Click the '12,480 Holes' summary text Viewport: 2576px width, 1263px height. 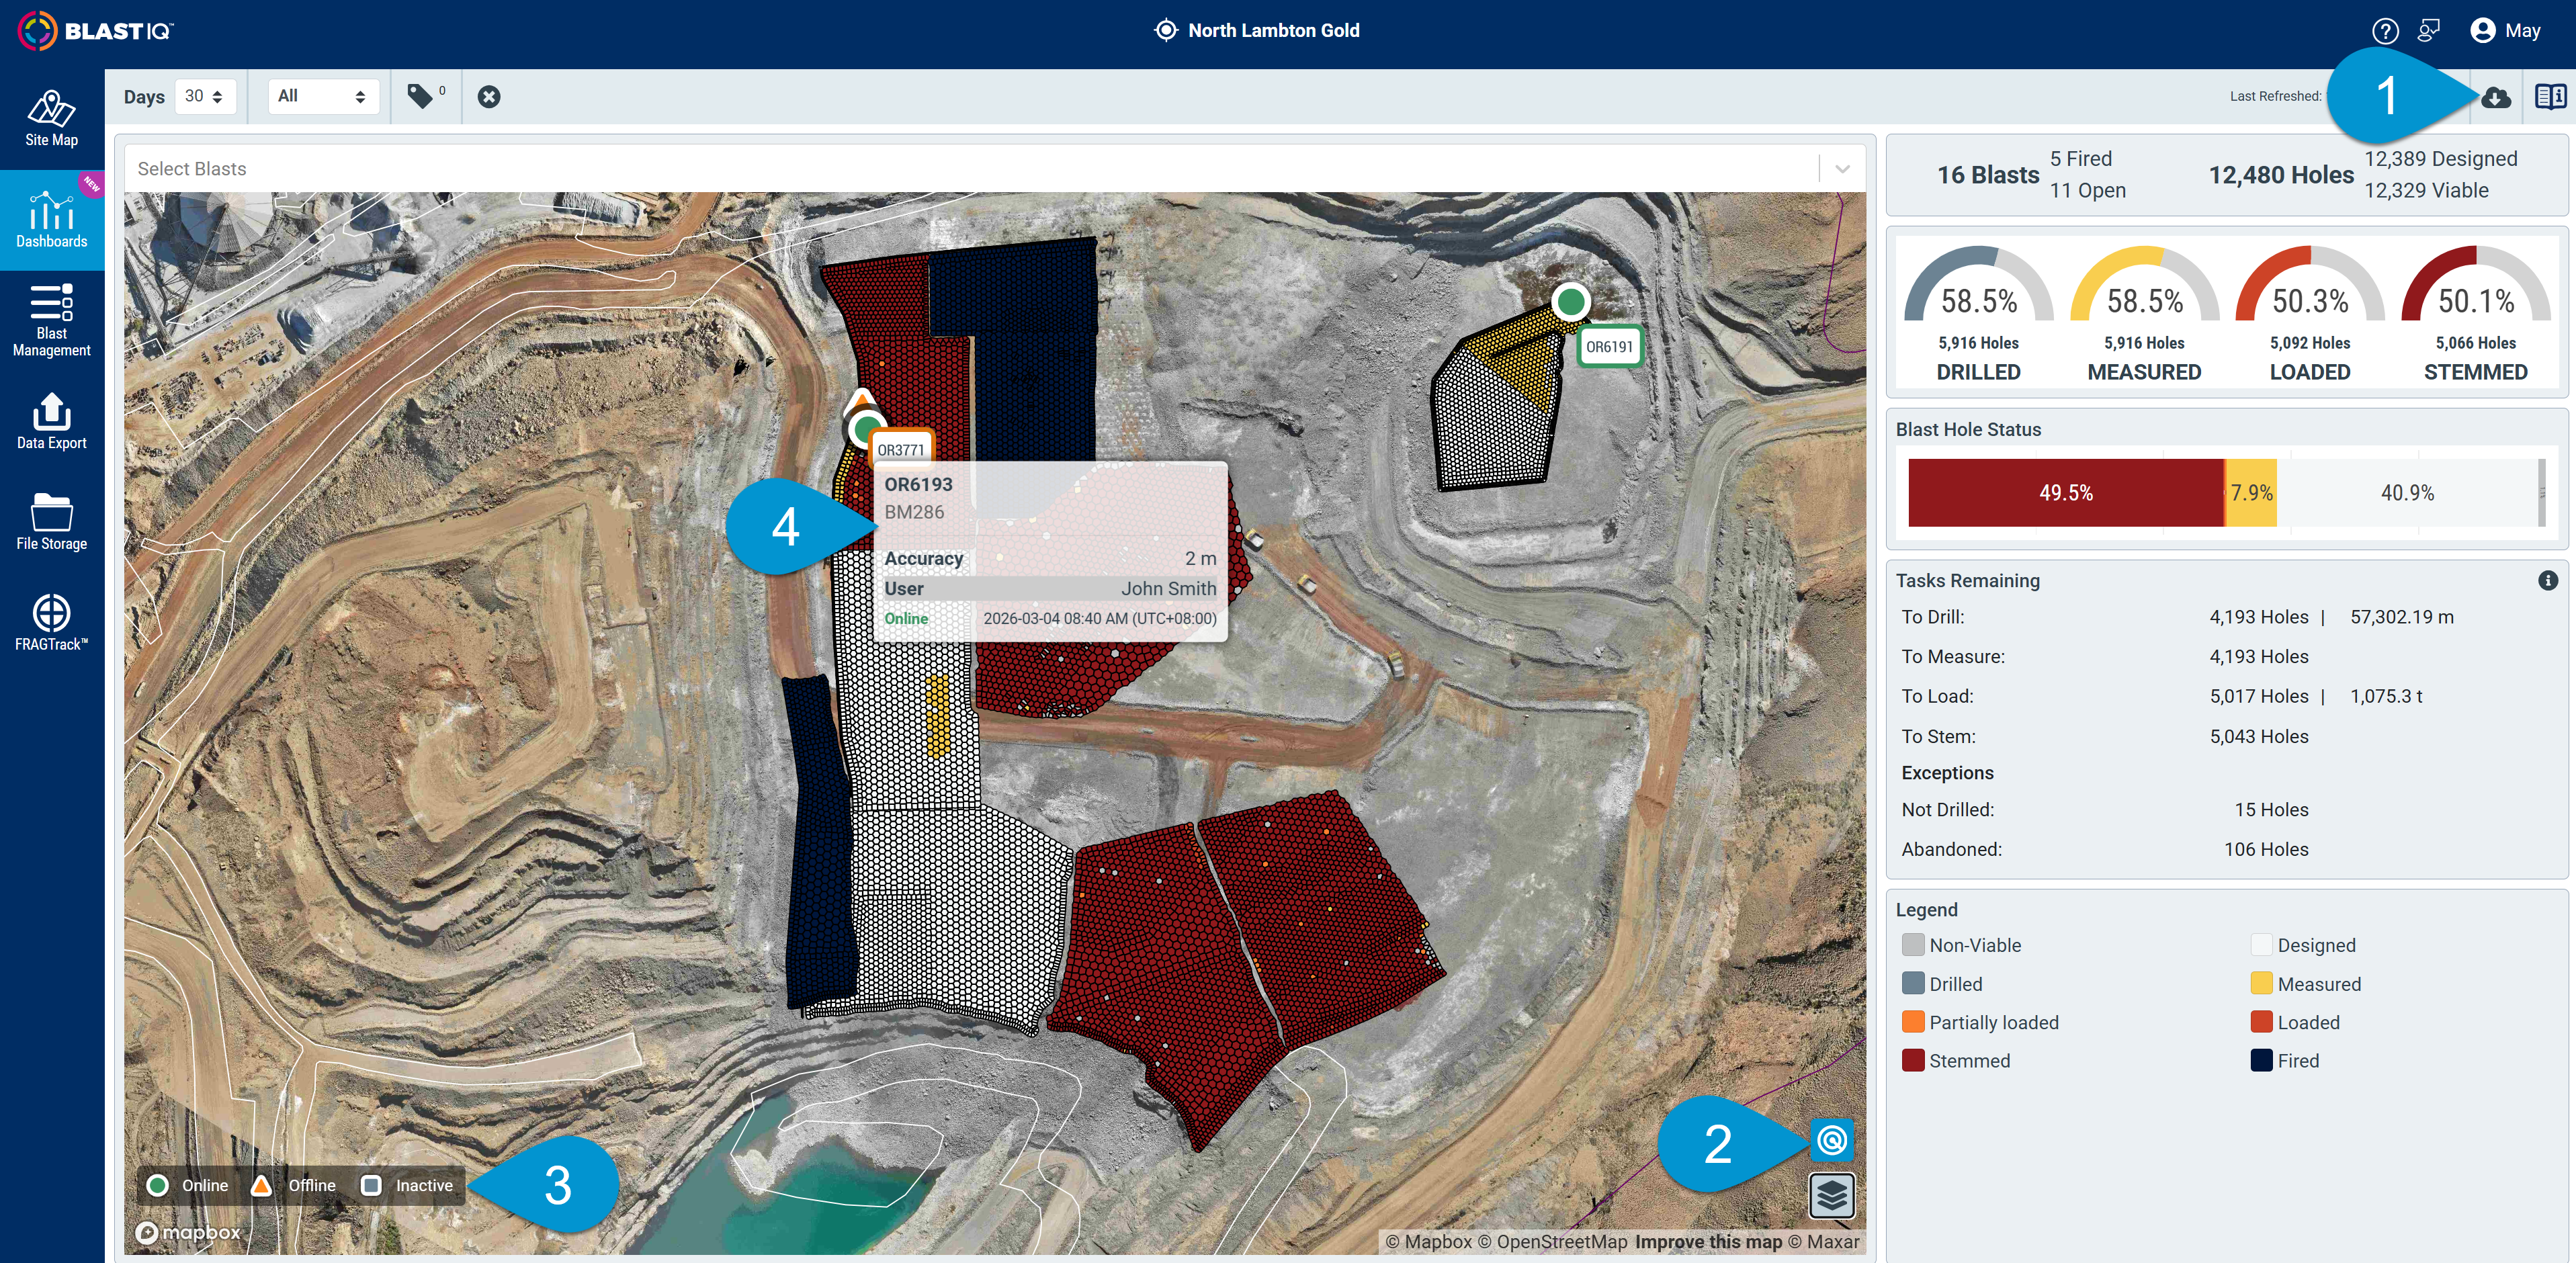[x=2281, y=175]
